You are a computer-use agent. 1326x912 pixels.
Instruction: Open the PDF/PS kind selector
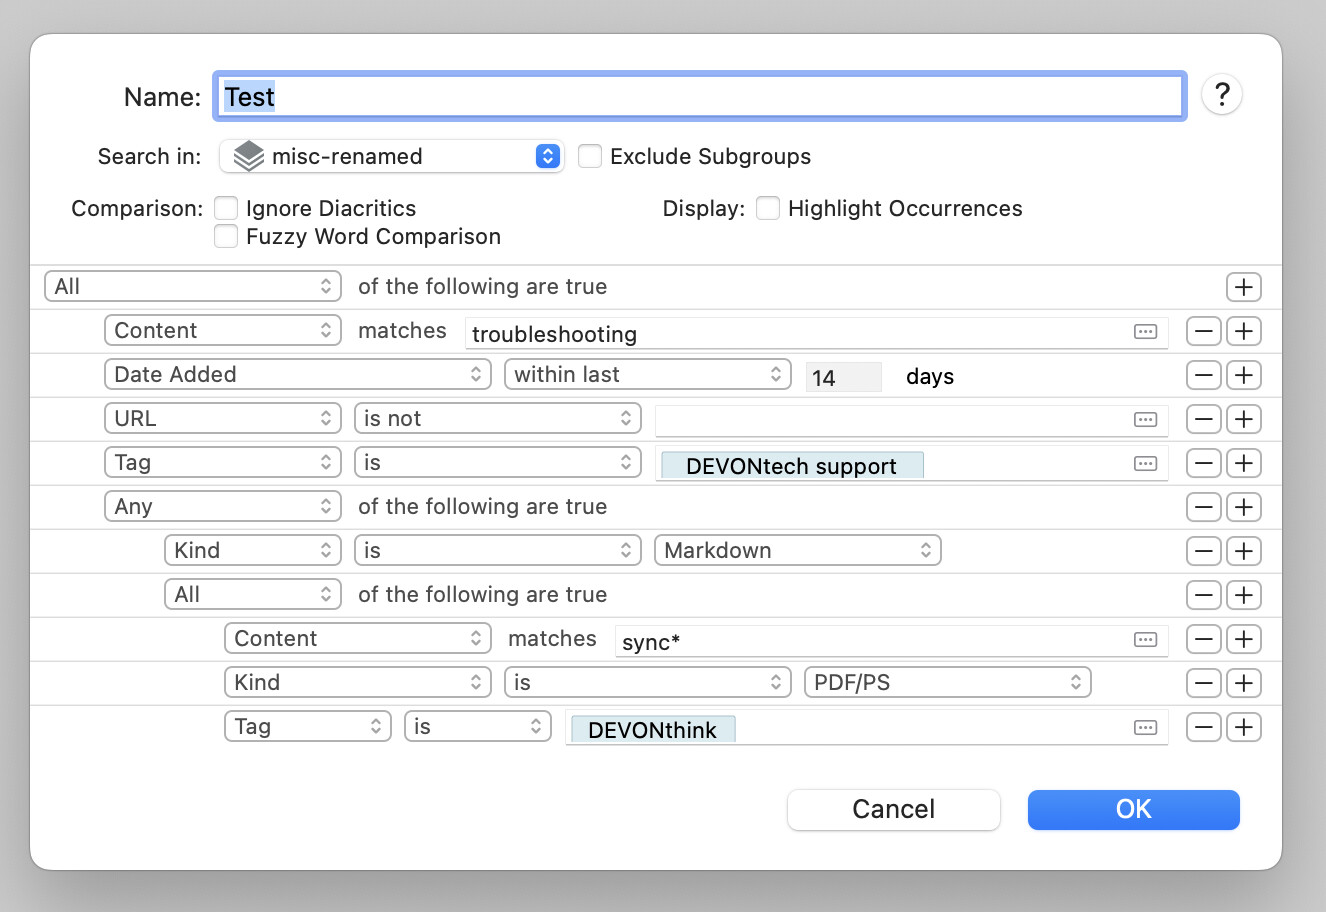tap(946, 683)
